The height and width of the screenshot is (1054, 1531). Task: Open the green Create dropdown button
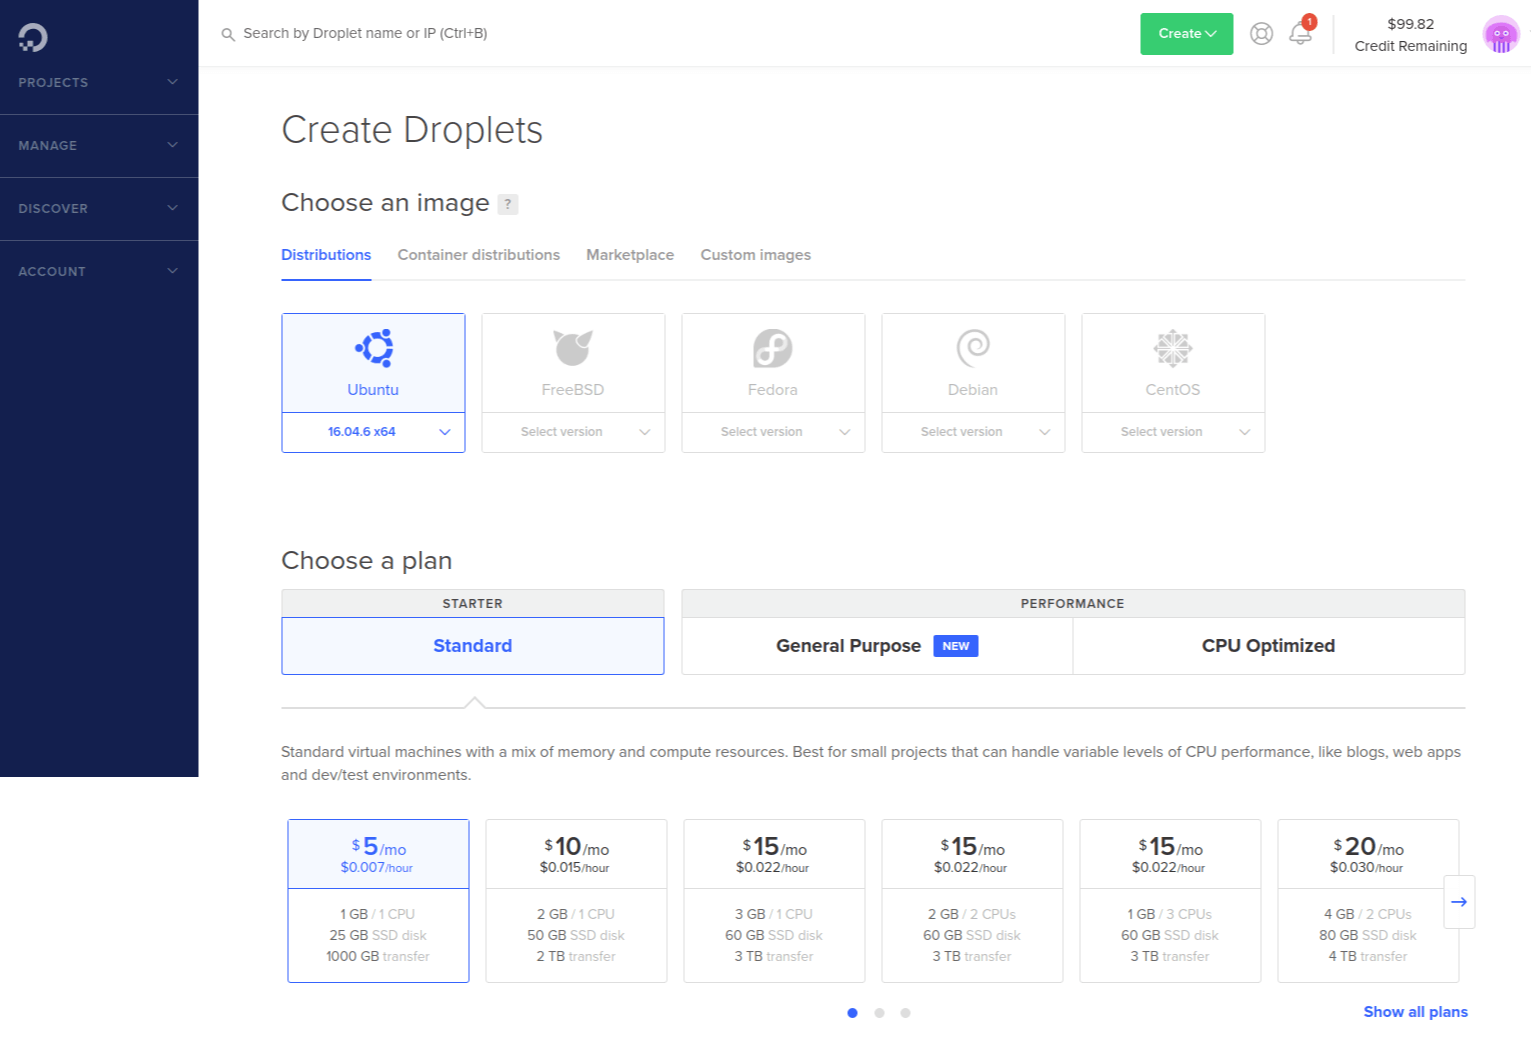1187,34
